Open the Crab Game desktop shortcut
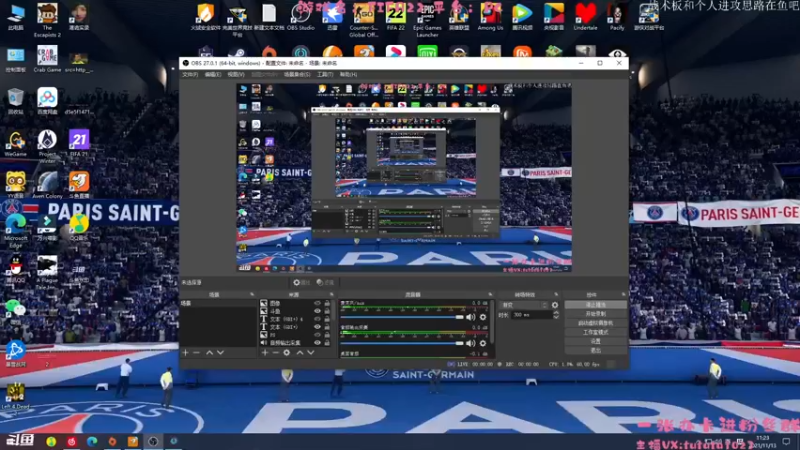 (x=47, y=59)
